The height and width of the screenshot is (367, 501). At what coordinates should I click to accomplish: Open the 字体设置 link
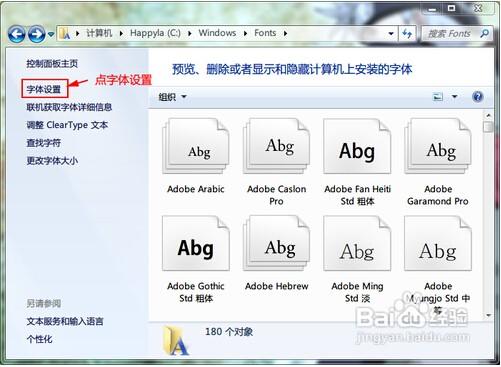click(44, 89)
